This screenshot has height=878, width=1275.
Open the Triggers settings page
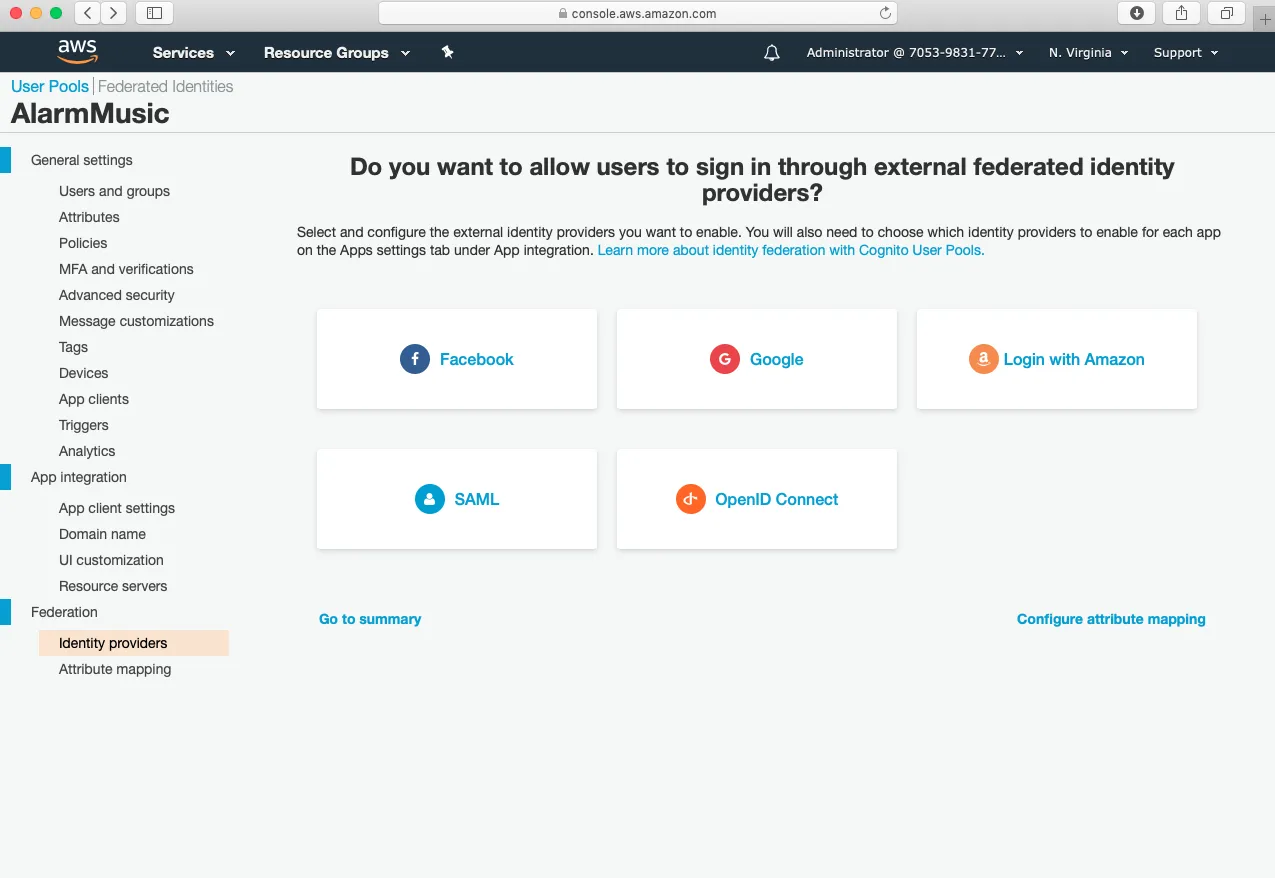(84, 425)
